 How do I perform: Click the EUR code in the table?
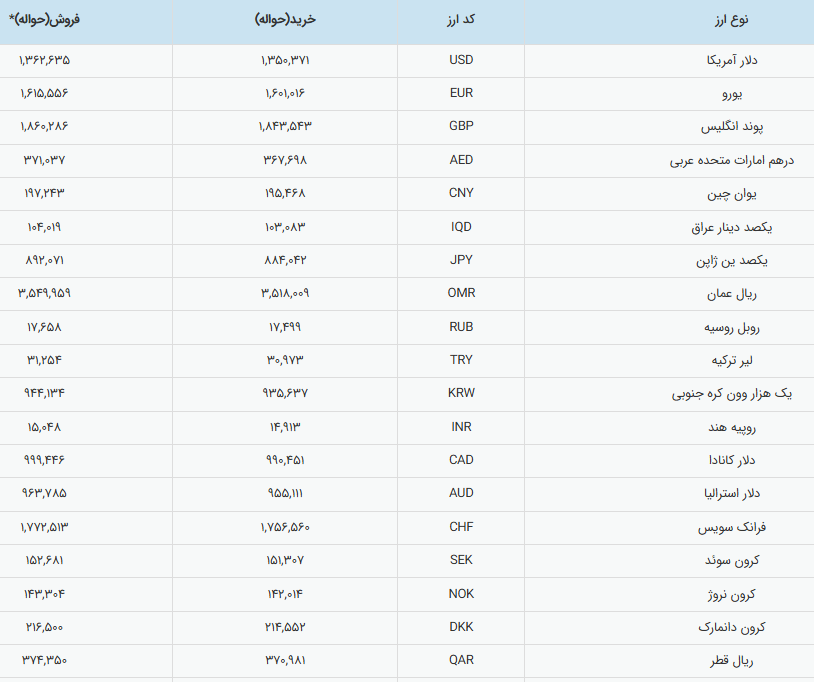click(x=461, y=93)
